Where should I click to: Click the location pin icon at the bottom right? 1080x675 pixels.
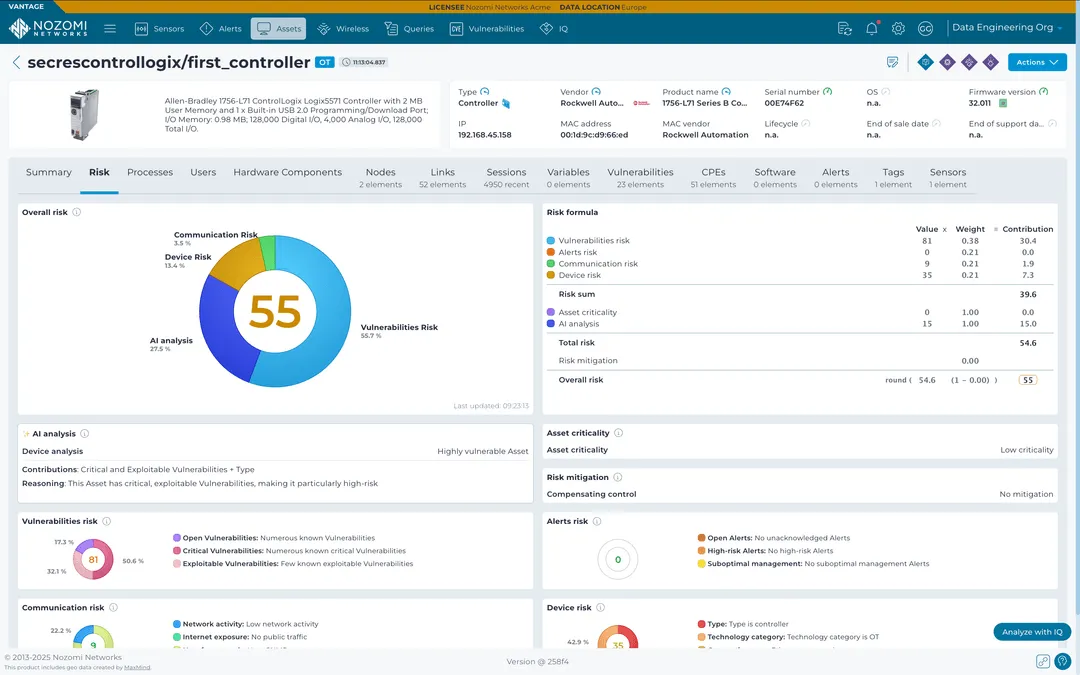pos(1063,662)
